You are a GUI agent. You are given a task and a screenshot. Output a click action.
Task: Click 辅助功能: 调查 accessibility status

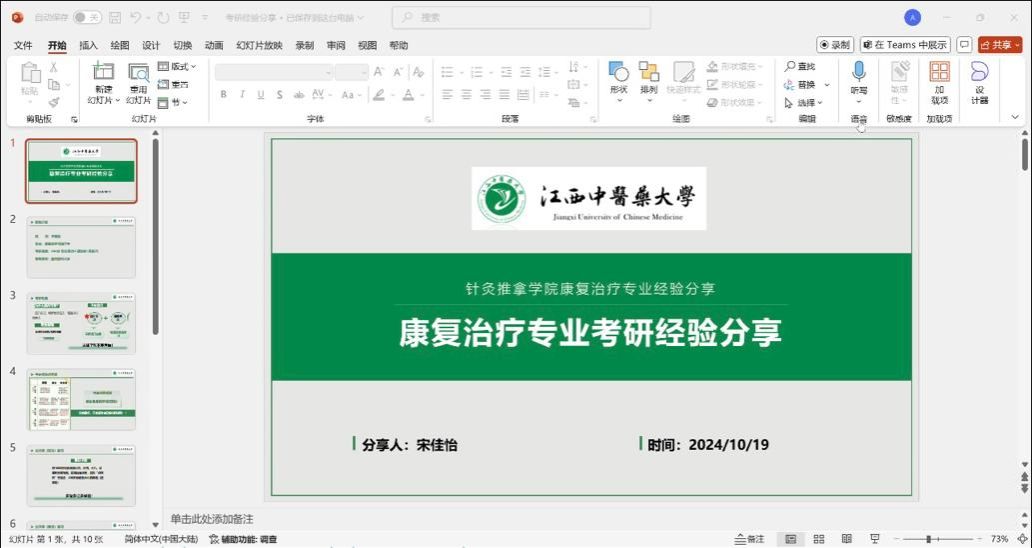[x=243, y=539]
